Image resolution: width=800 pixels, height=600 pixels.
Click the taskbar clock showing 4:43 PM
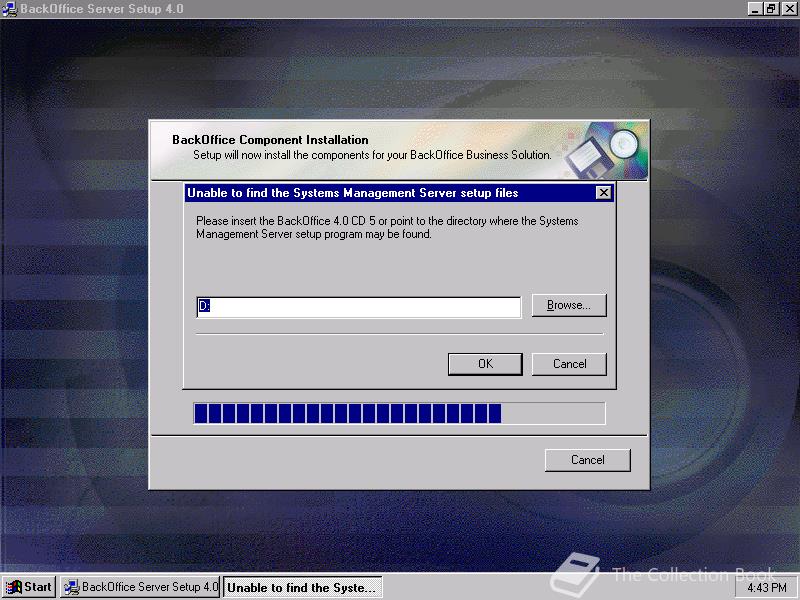[767, 588]
